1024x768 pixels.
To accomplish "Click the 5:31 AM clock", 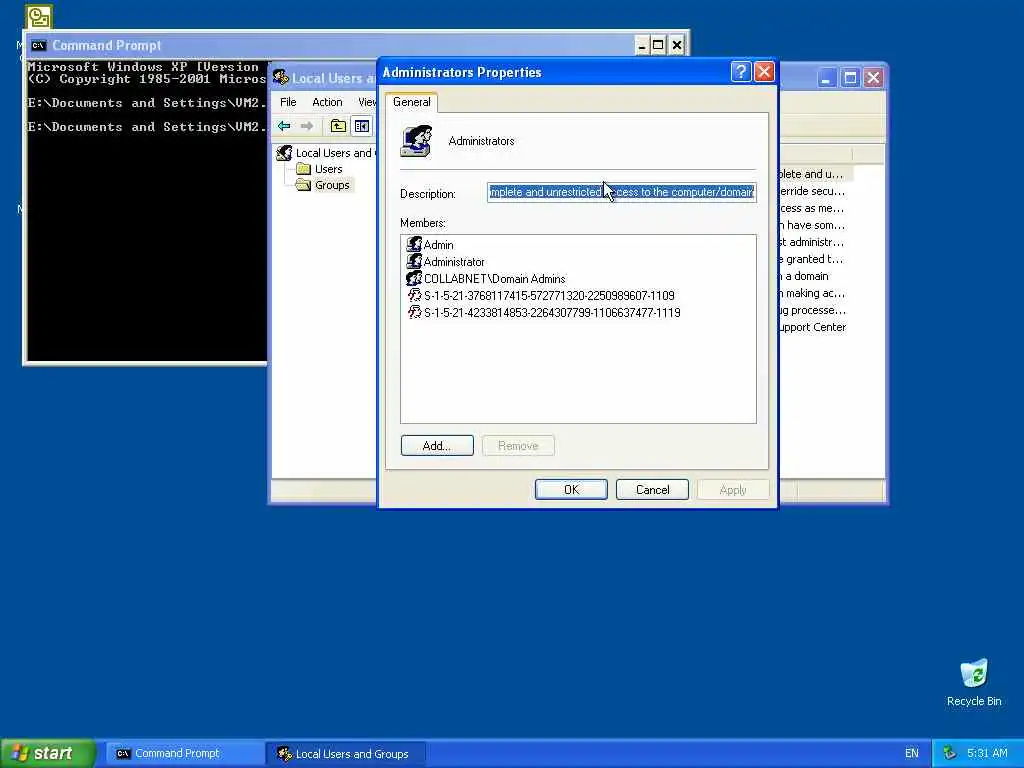I will [x=987, y=753].
